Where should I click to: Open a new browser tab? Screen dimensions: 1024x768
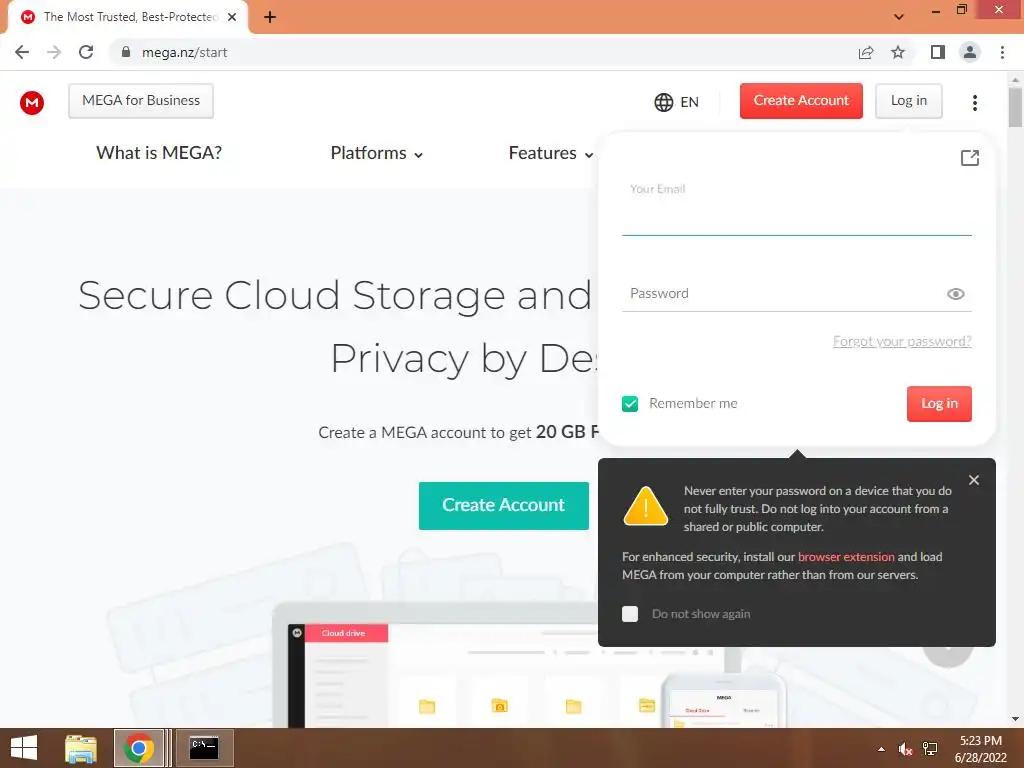270,17
